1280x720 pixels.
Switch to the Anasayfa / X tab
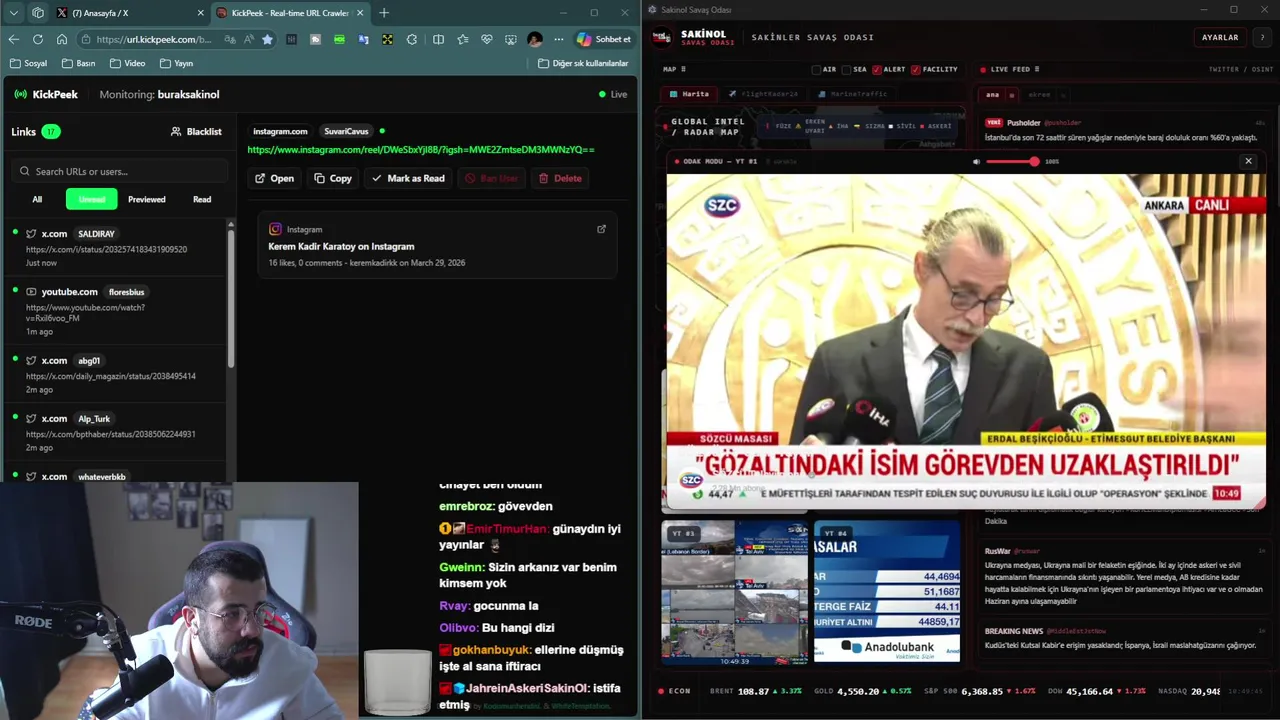(130, 13)
